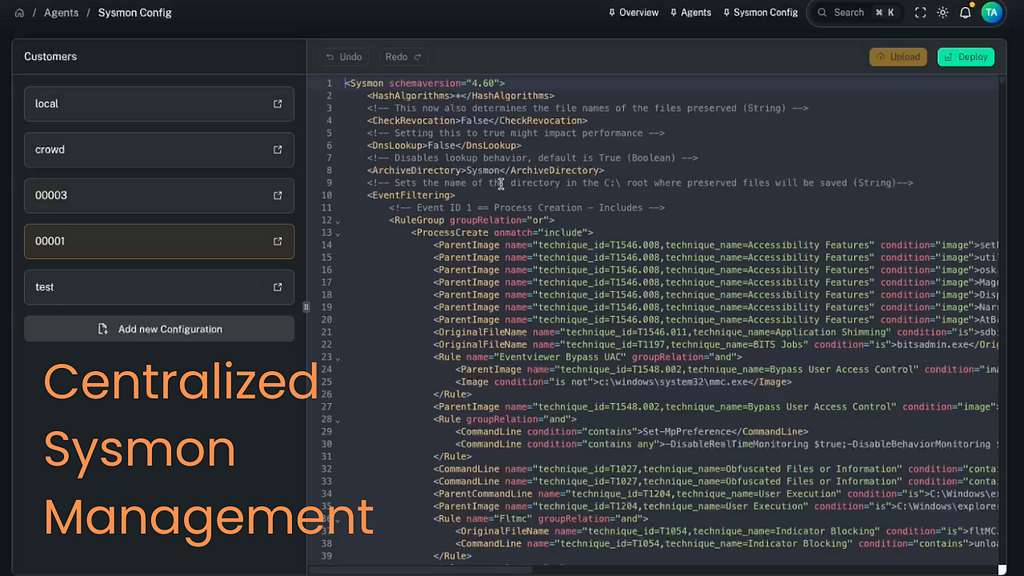Open notifications bell icon
The width and height of the screenshot is (1024, 576).
click(x=965, y=13)
